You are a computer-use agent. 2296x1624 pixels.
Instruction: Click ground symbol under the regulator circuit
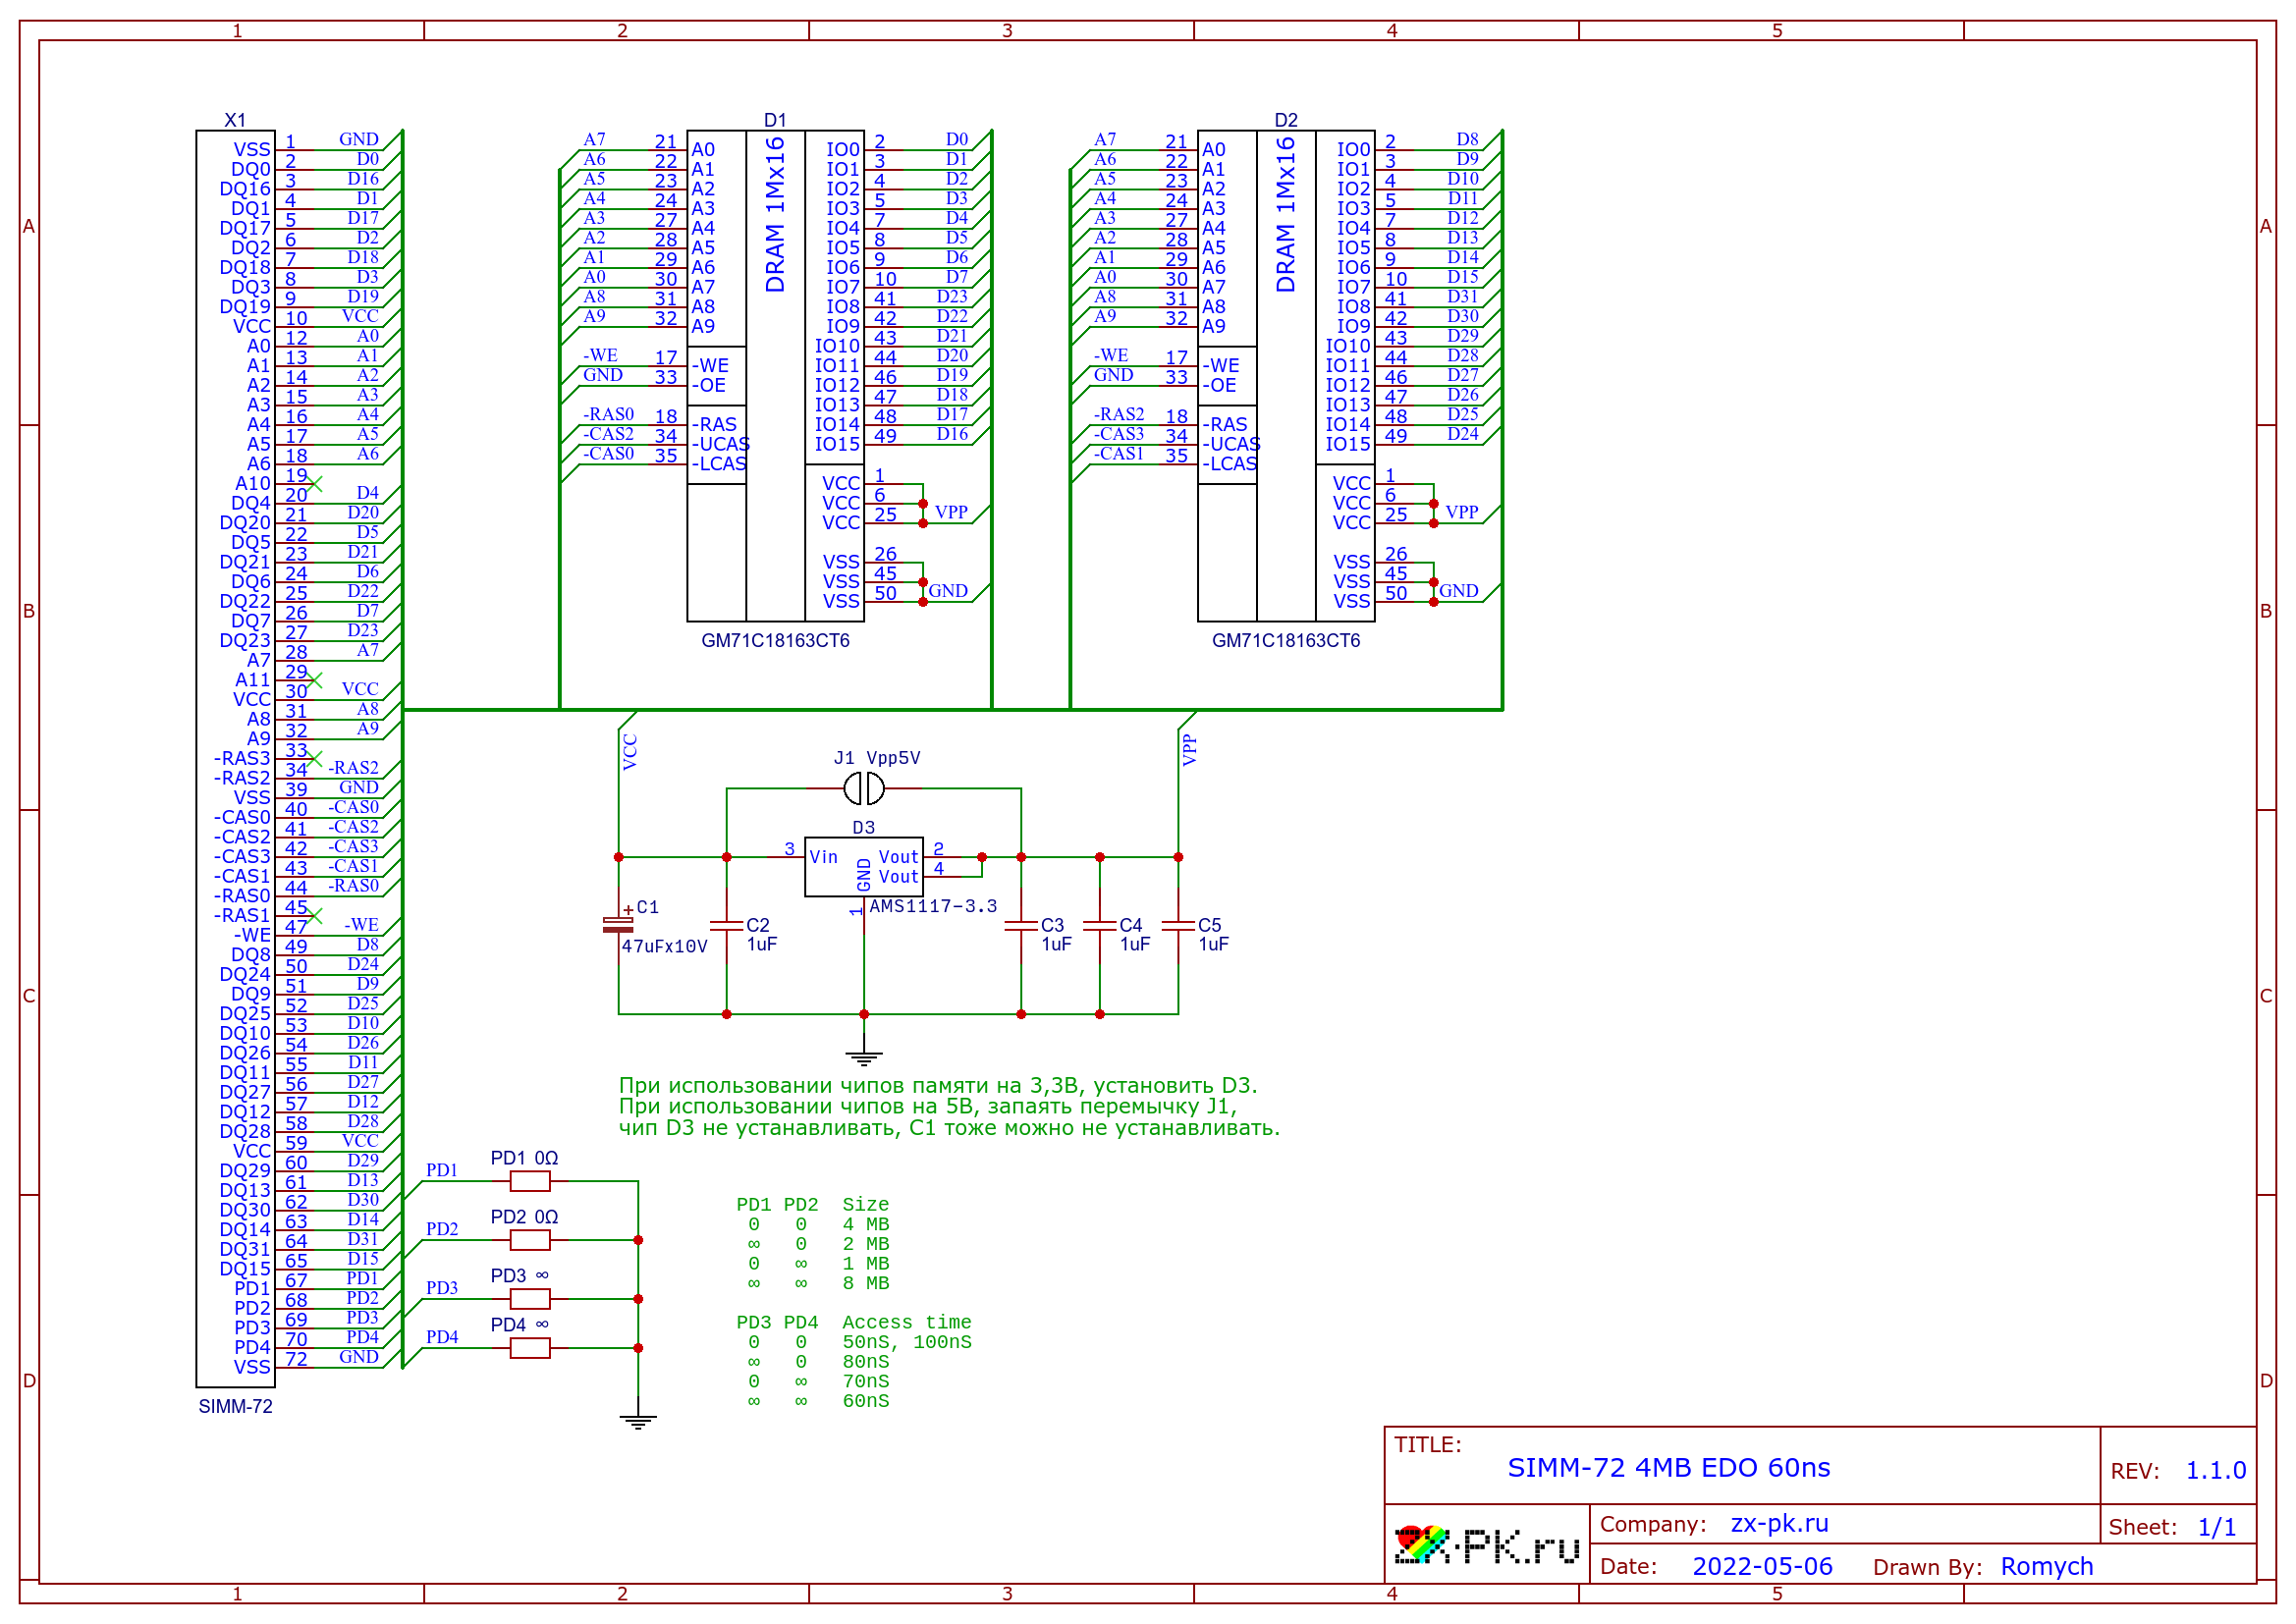point(863,1058)
